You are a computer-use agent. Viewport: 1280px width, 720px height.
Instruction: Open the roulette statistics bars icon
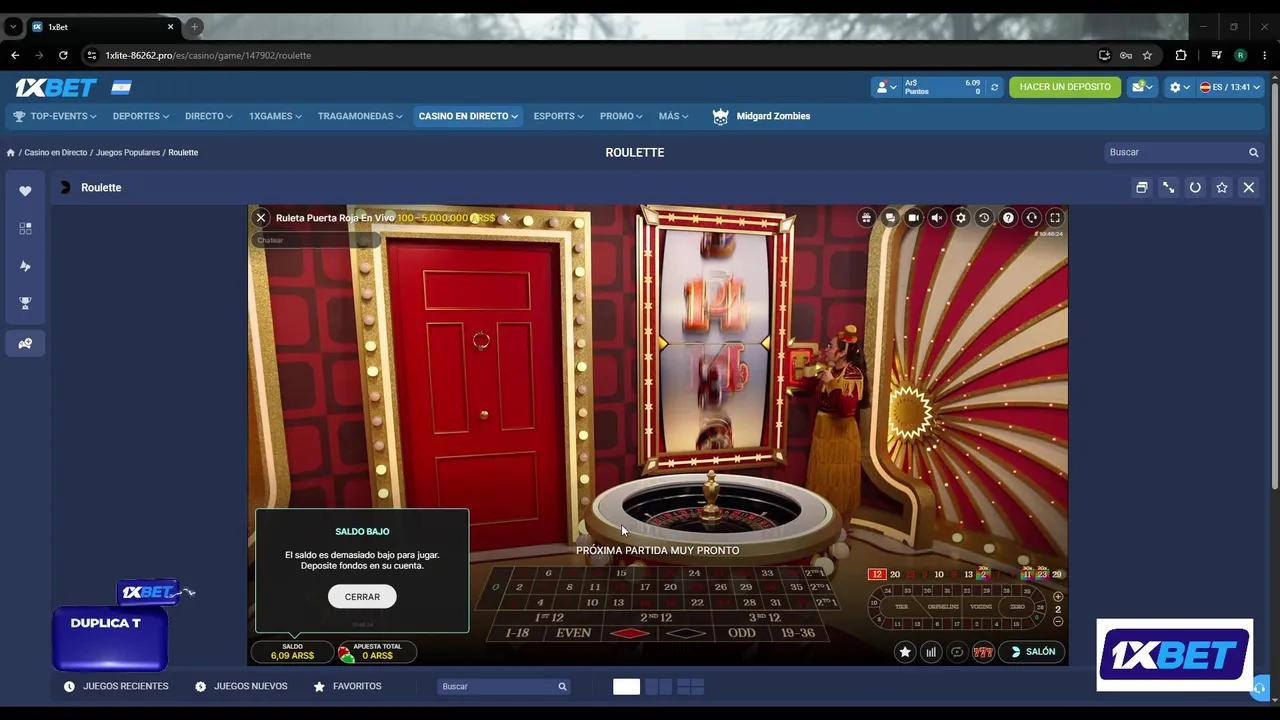click(931, 652)
